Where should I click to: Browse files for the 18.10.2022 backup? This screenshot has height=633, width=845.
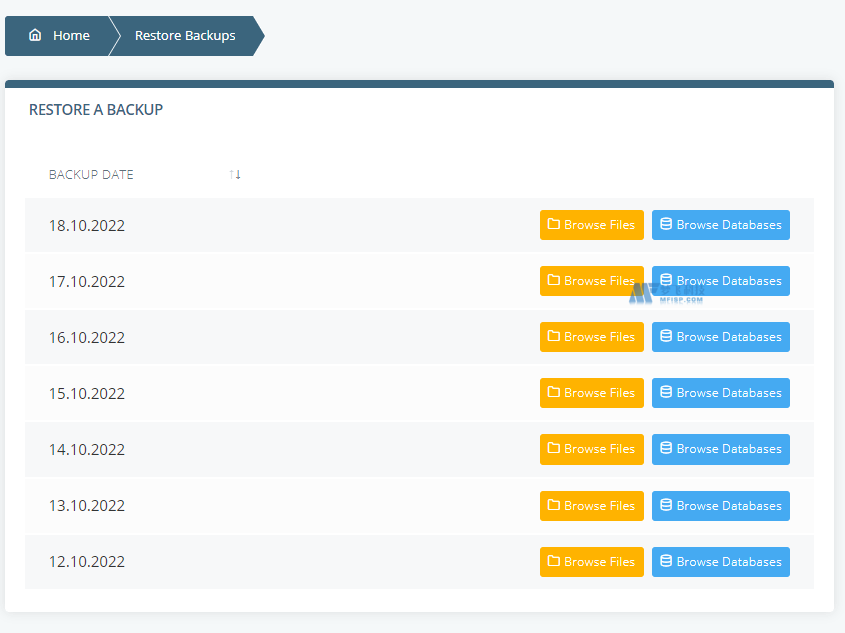point(591,225)
